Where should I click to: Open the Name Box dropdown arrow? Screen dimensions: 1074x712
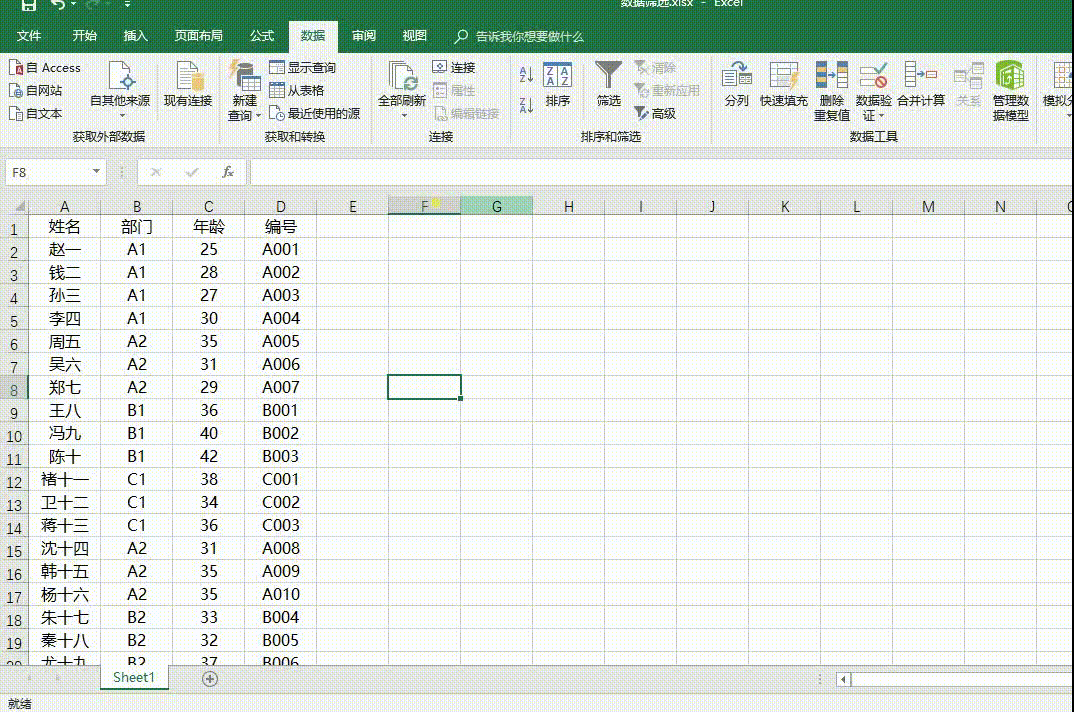[x=96, y=172]
